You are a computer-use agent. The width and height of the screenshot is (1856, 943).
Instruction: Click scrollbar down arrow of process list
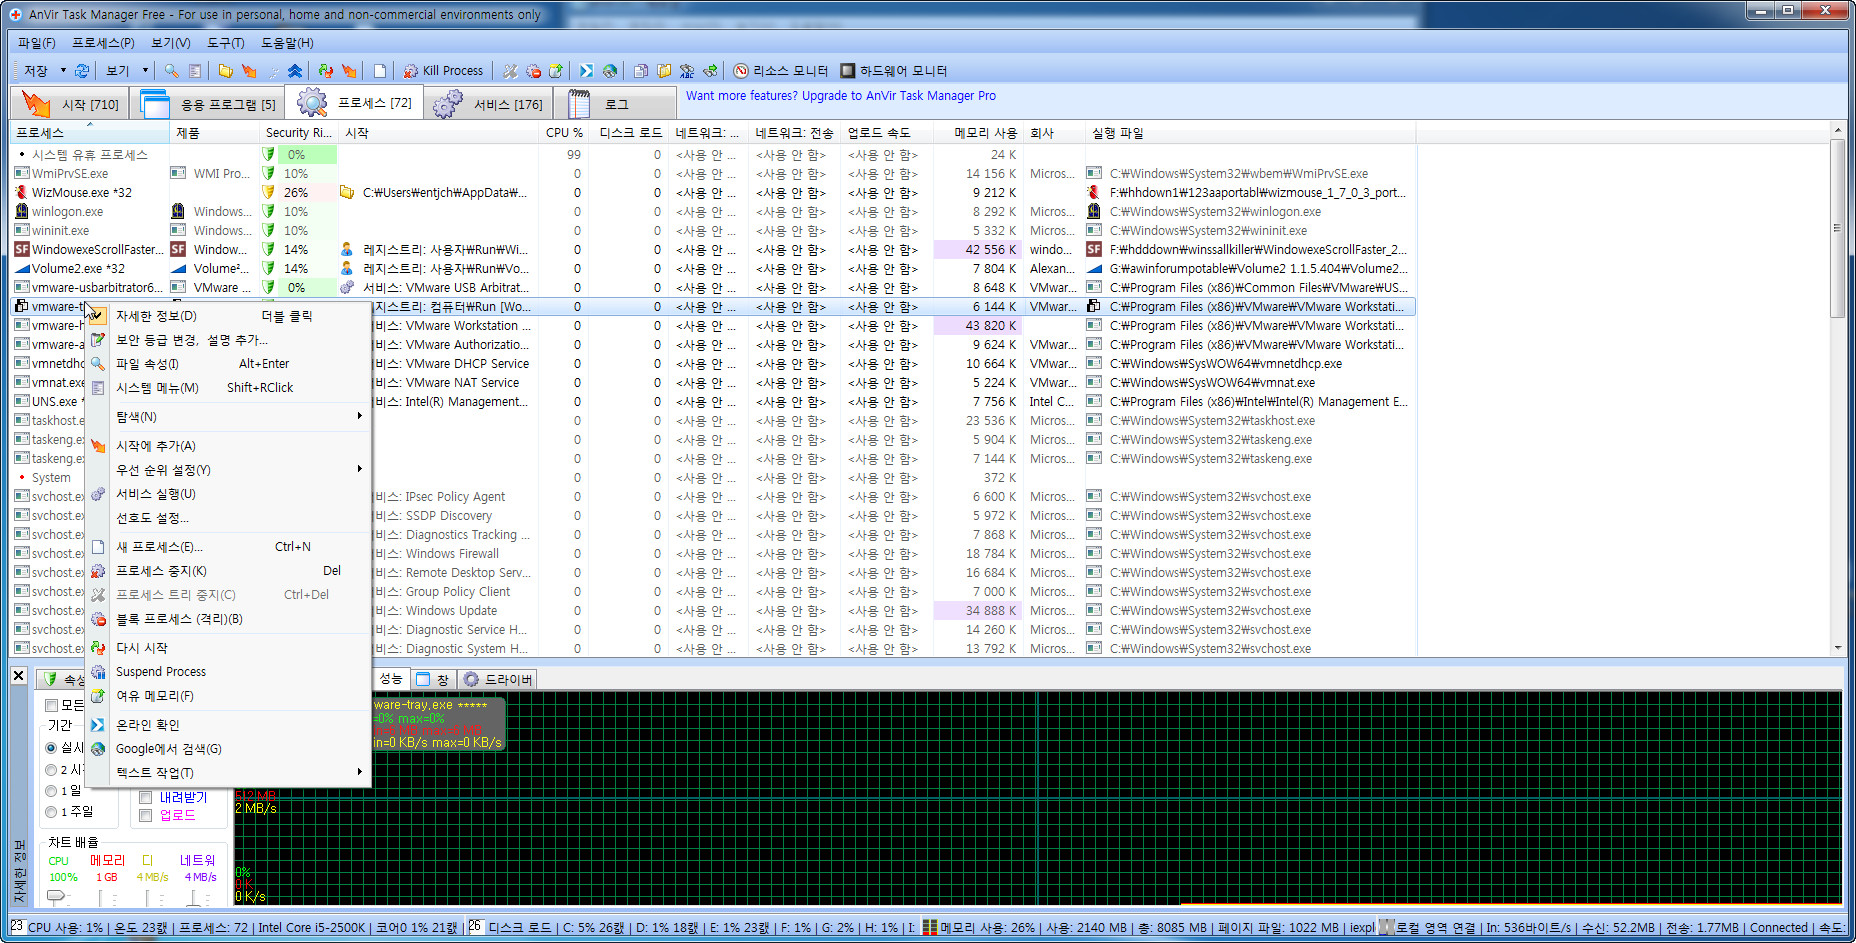click(1837, 649)
